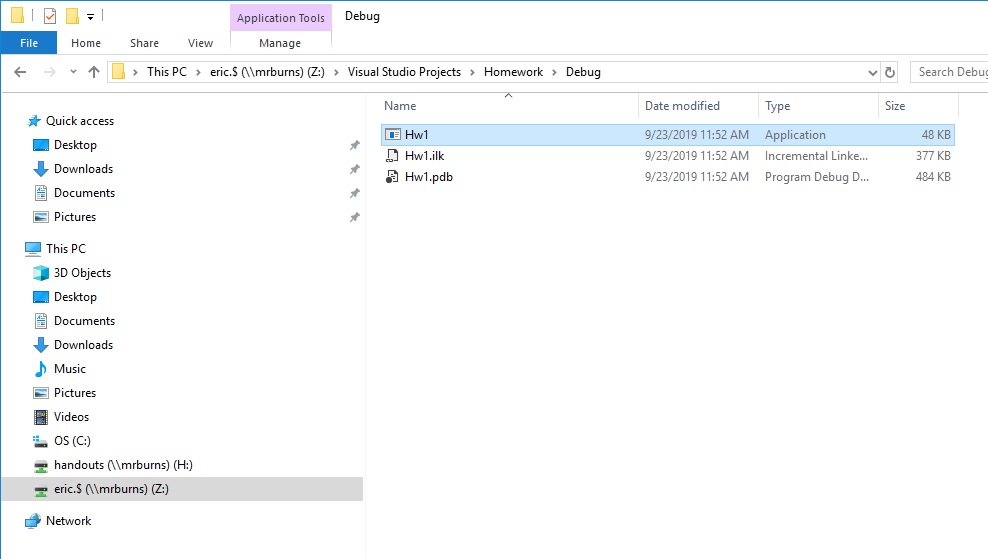Open the recent locations dropdown arrow
The width and height of the screenshot is (988, 559).
click(73, 72)
